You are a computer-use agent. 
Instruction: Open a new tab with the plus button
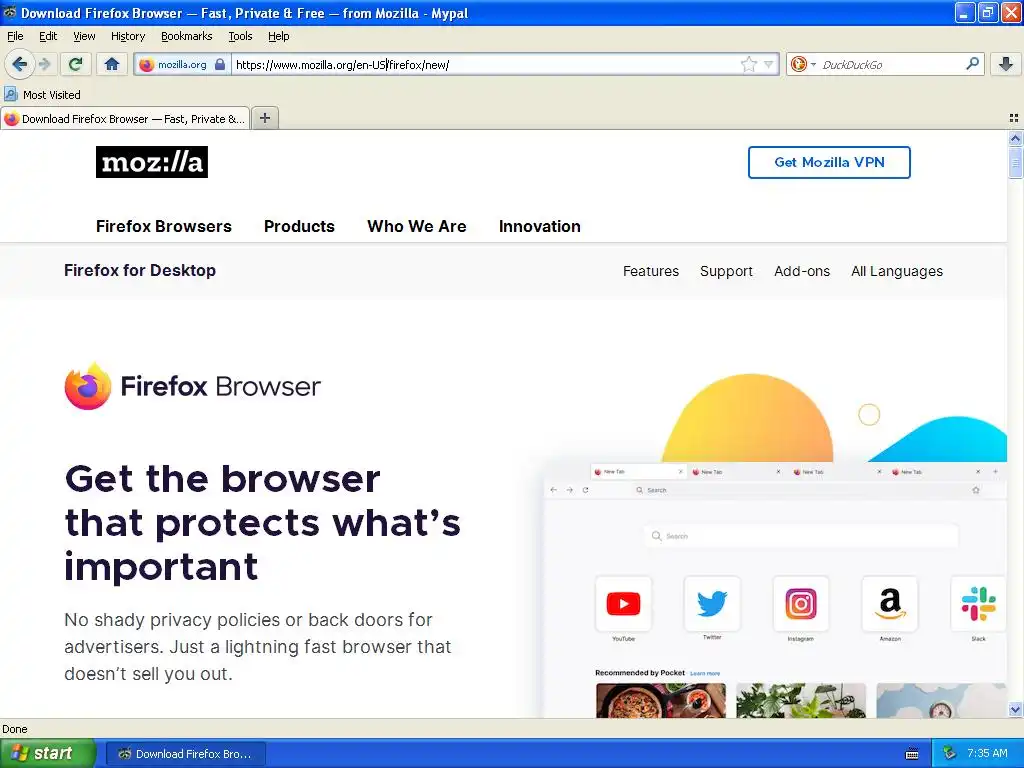tap(265, 118)
